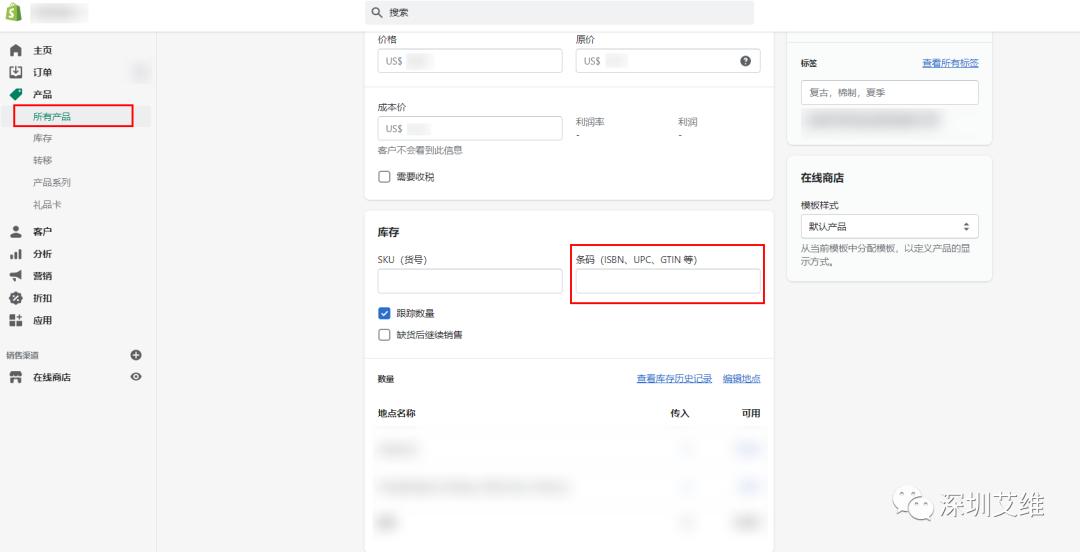Open 转移 in sidebar submenu
Viewport: 1080px width, 552px height.
click(43, 161)
